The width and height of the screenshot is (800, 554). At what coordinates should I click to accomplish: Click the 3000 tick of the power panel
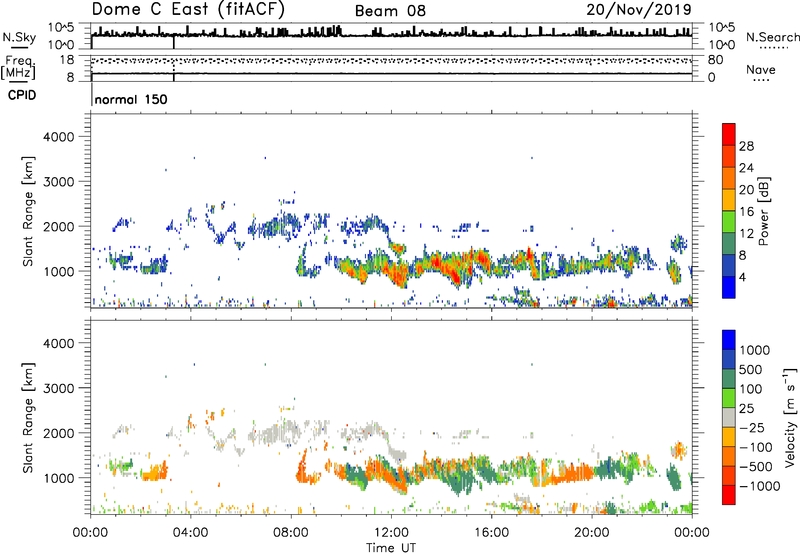tap(59, 182)
